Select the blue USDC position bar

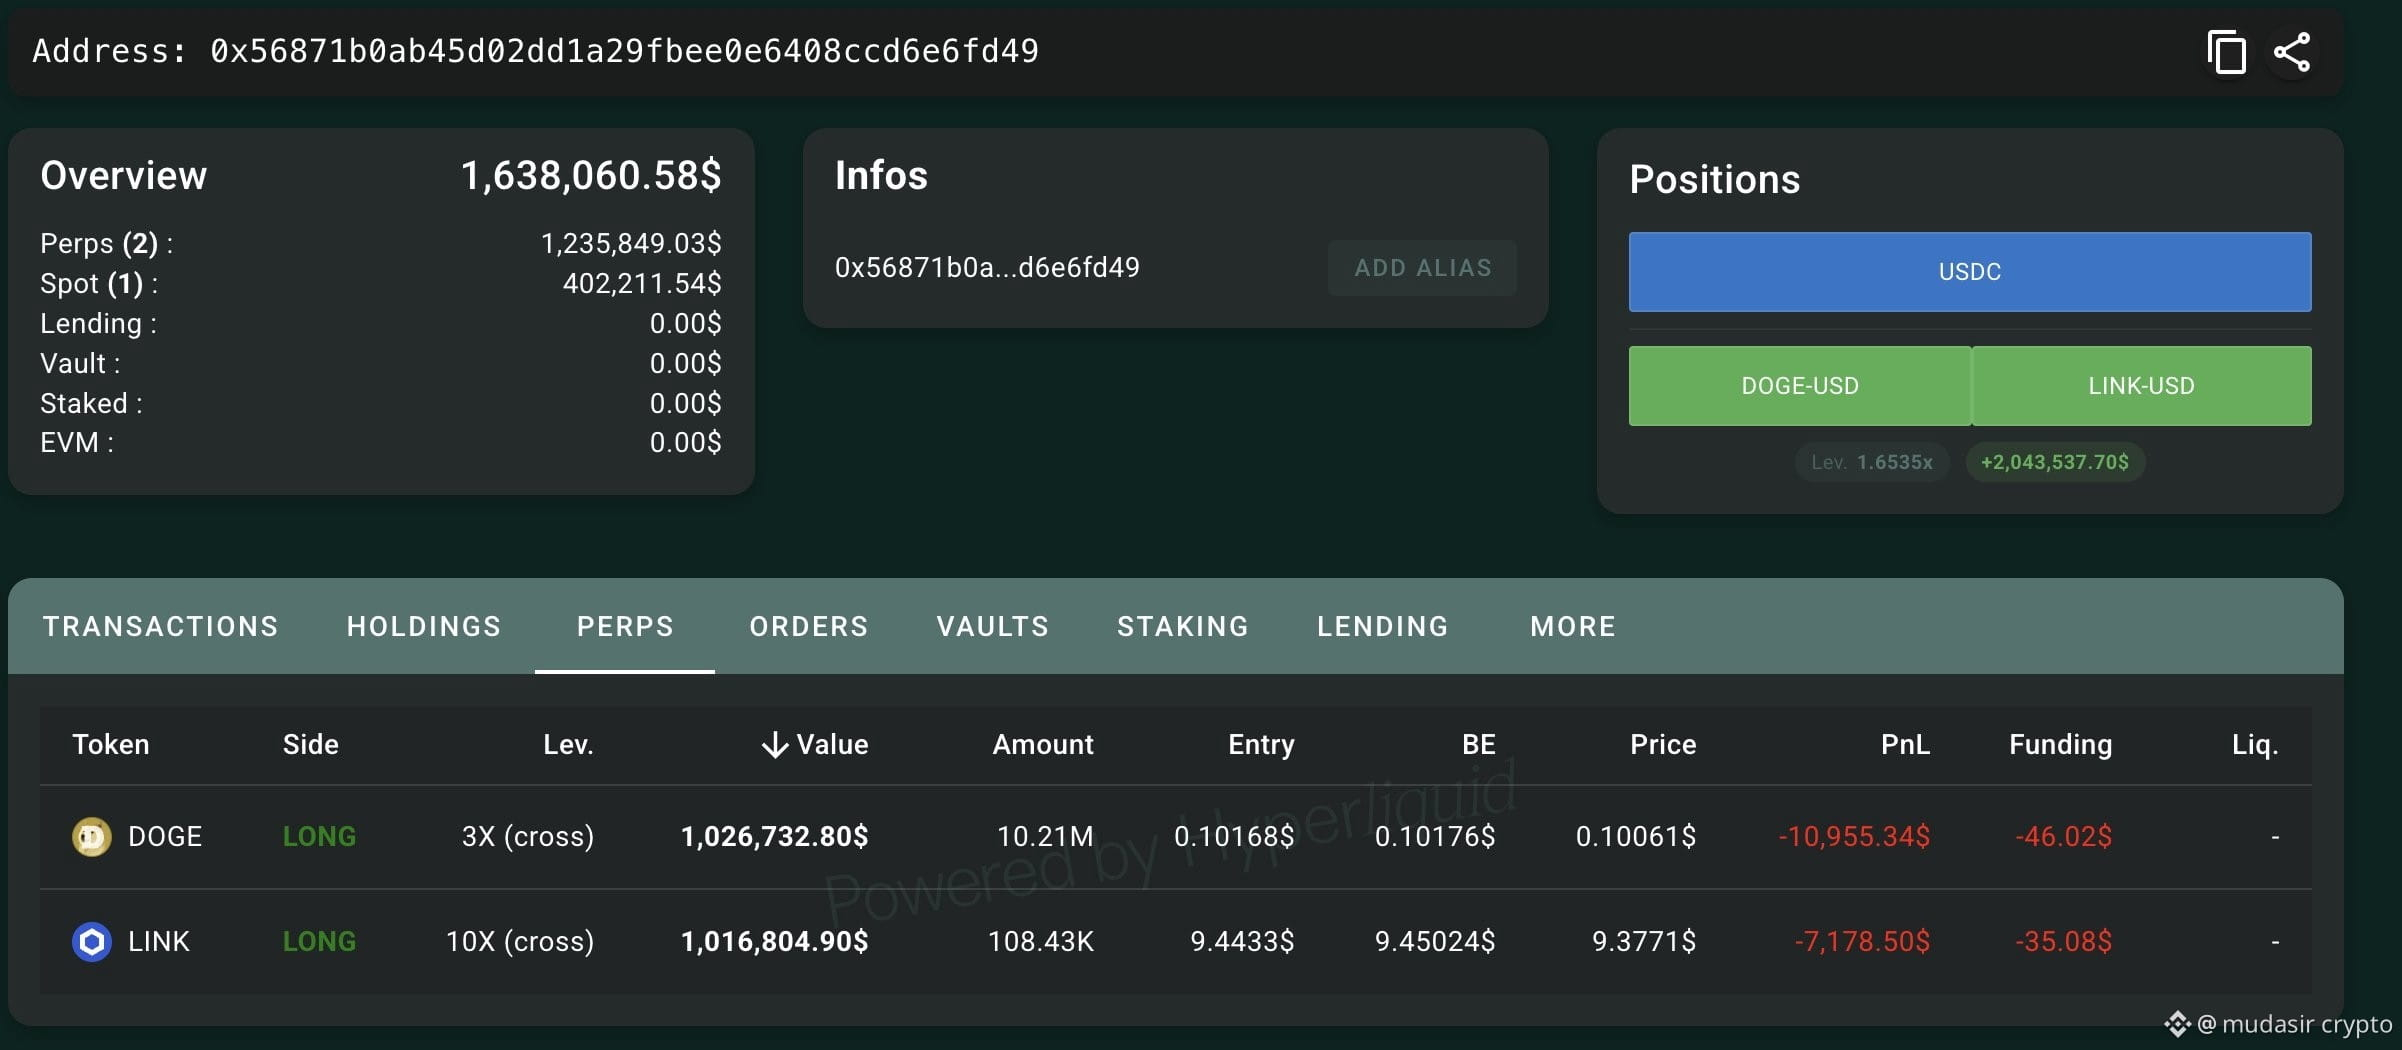[x=1970, y=272]
